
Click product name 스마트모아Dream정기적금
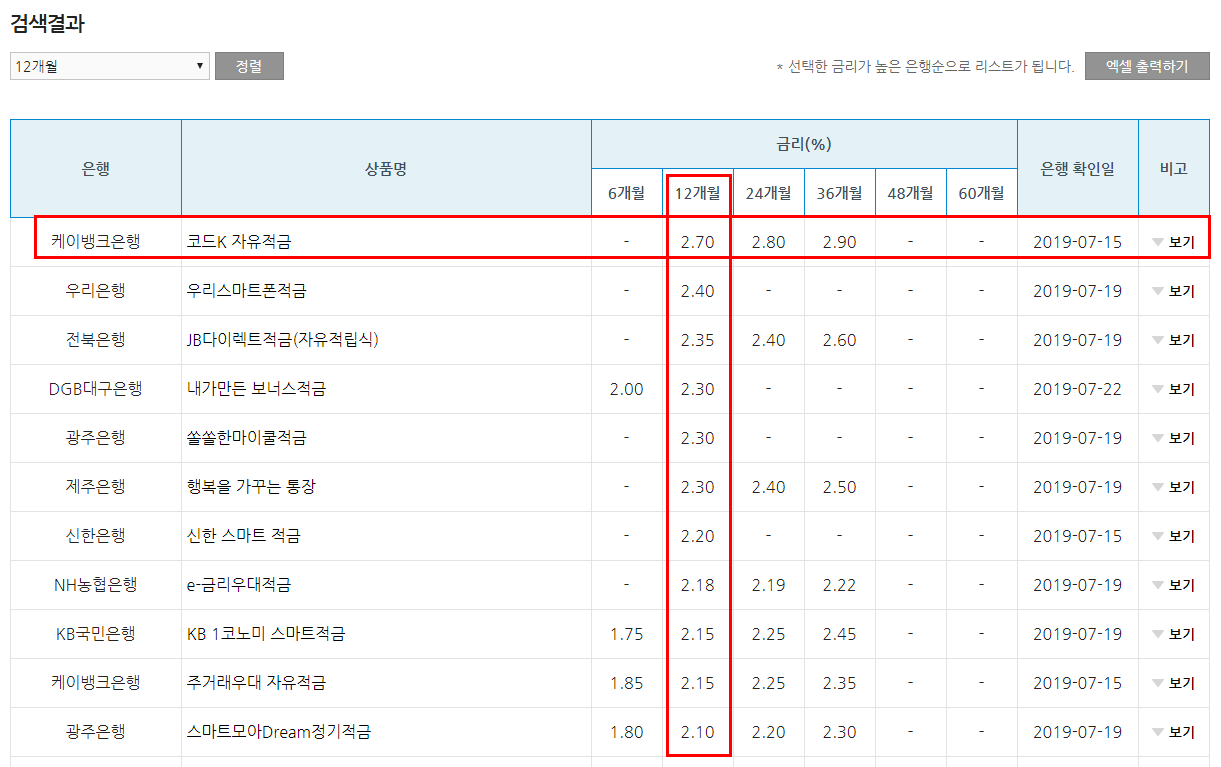tap(279, 732)
